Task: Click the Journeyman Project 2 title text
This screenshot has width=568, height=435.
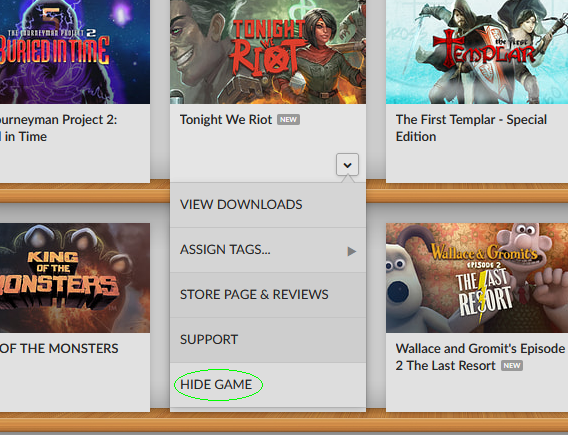Action: (58, 128)
